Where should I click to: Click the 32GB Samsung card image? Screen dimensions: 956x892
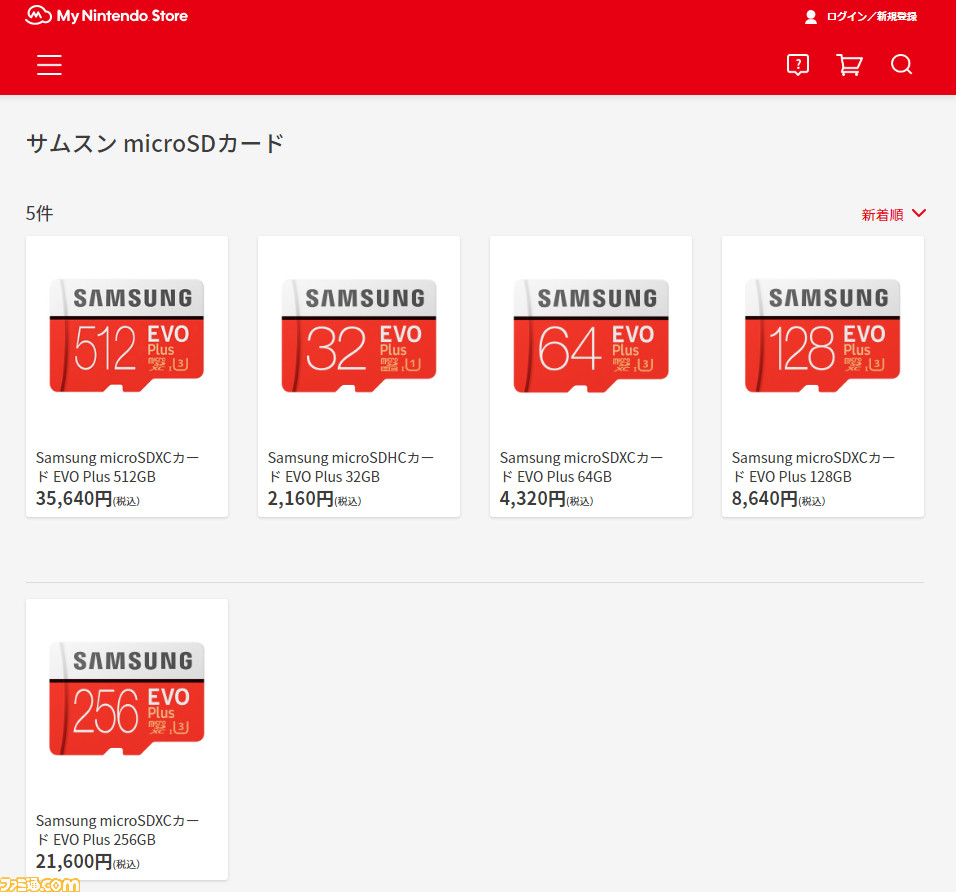pos(359,335)
